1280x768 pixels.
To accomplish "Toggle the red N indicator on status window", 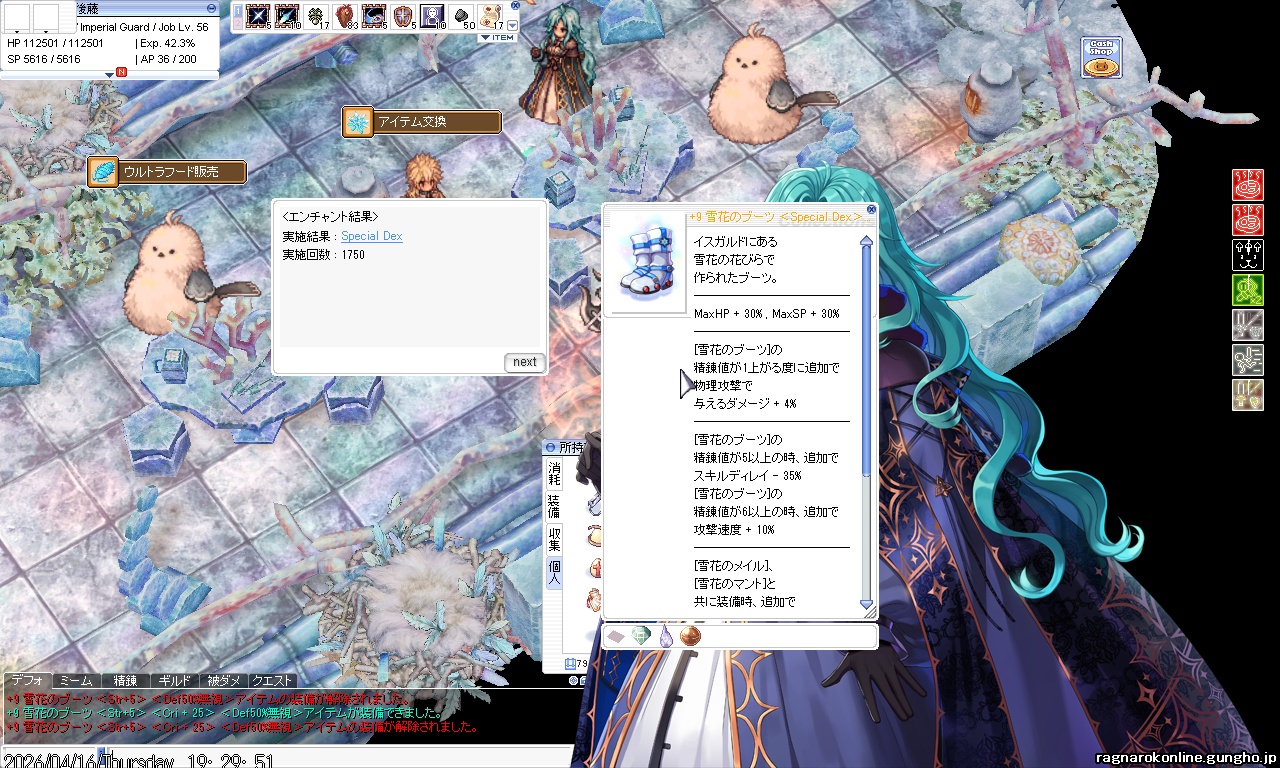I will (121, 72).
